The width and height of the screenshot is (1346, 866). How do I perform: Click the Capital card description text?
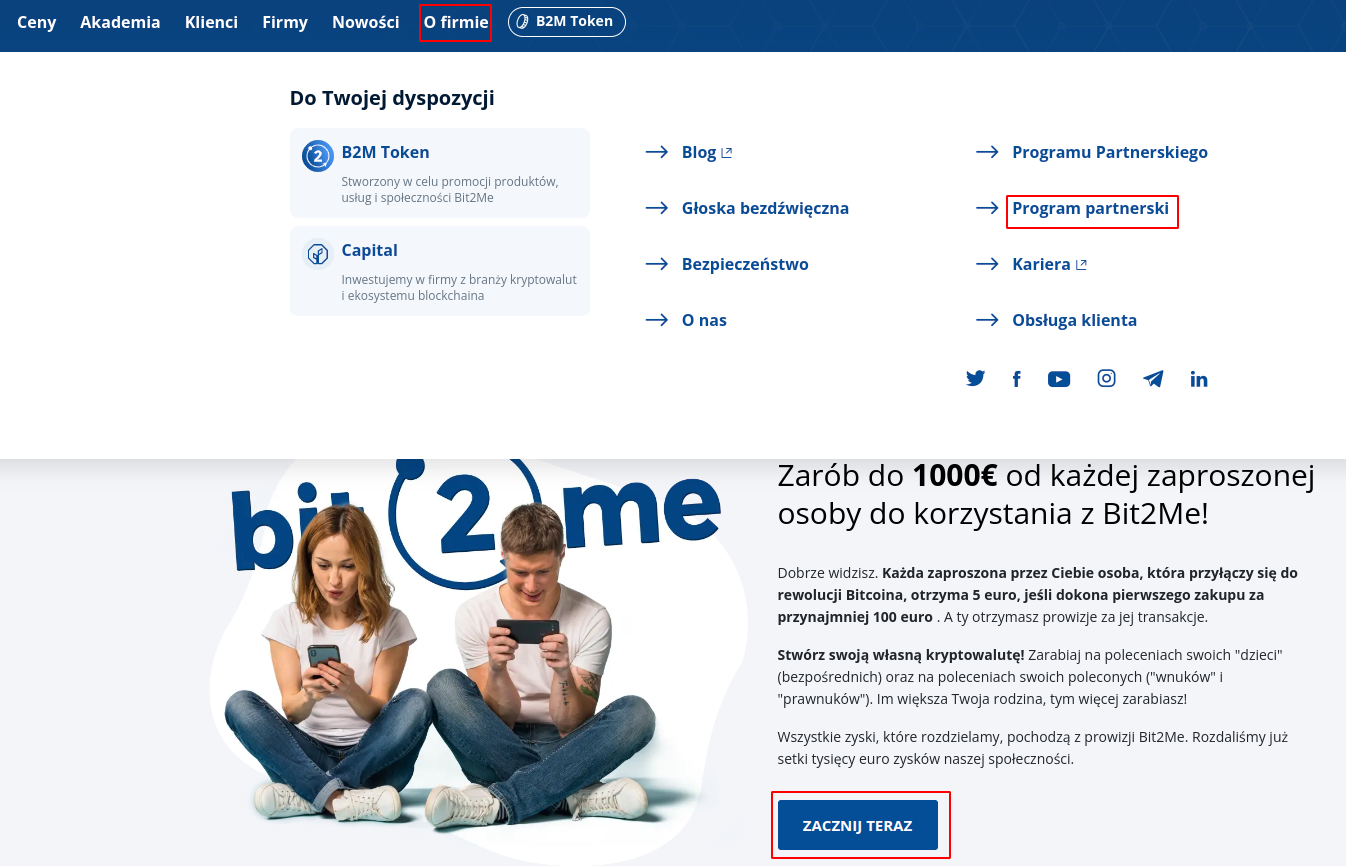[459, 288]
